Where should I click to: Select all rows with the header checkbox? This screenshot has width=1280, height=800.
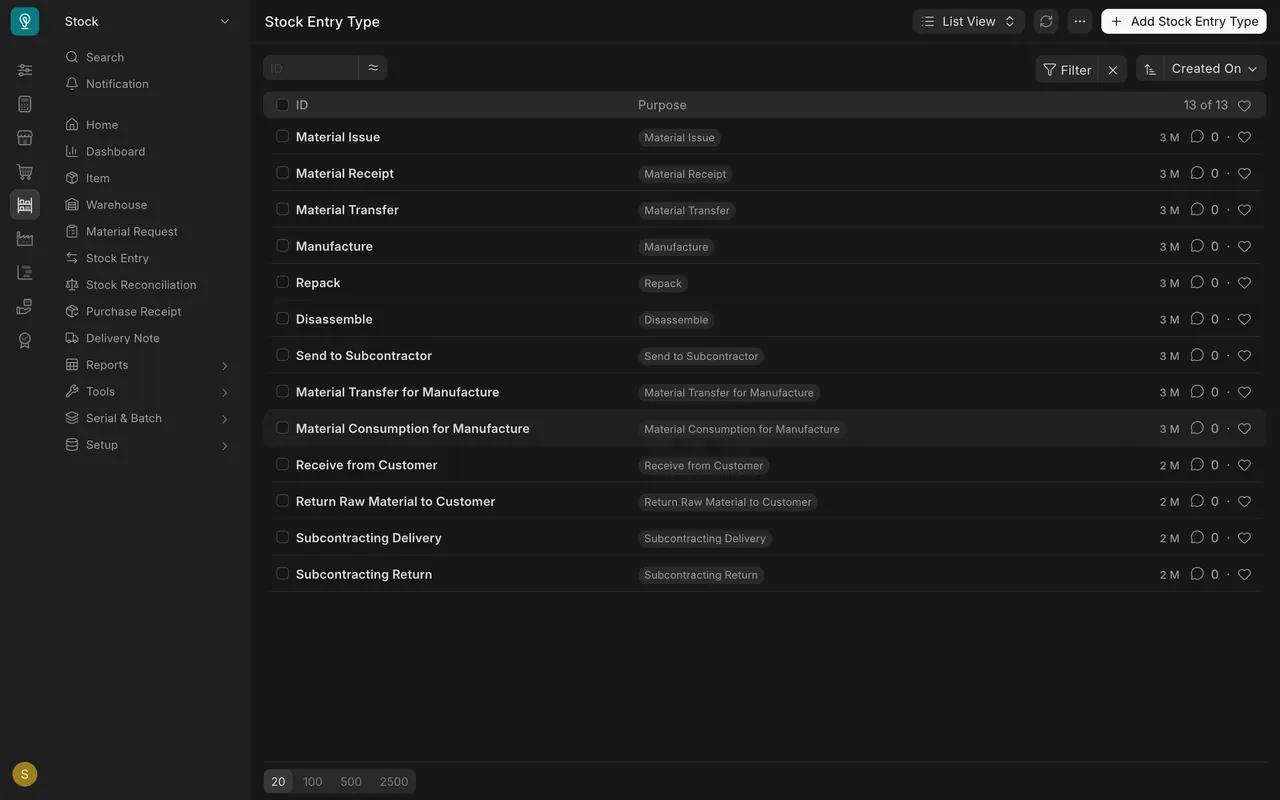(282, 105)
